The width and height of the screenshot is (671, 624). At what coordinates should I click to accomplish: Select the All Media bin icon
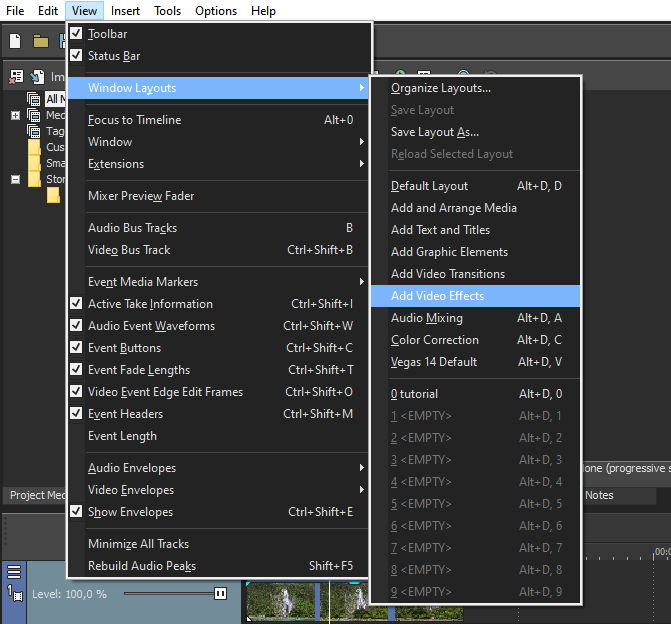34,99
